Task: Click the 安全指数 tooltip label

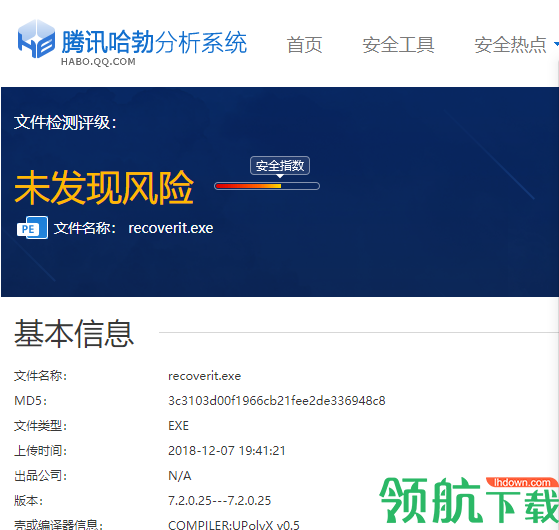Action: click(280, 166)
